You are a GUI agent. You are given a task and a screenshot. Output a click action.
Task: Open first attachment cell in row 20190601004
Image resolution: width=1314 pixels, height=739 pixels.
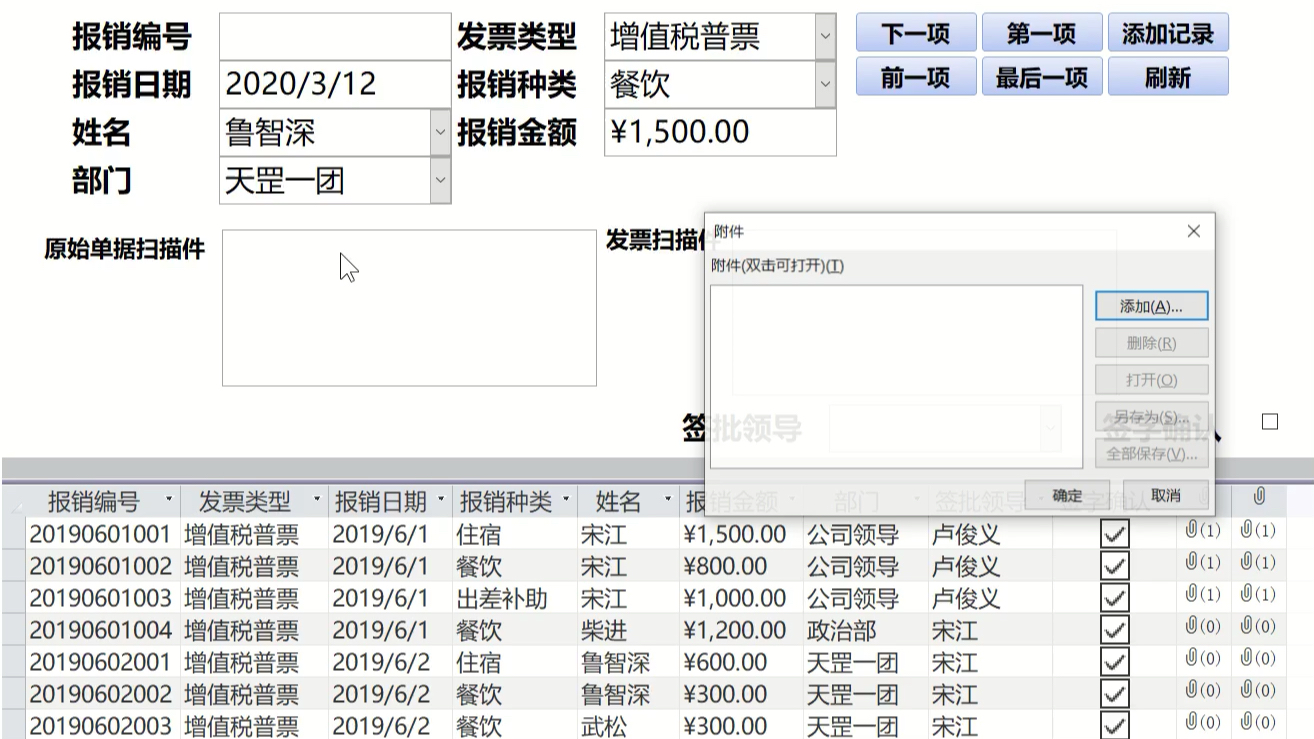pyautogui.click(x=1203, y=627)
